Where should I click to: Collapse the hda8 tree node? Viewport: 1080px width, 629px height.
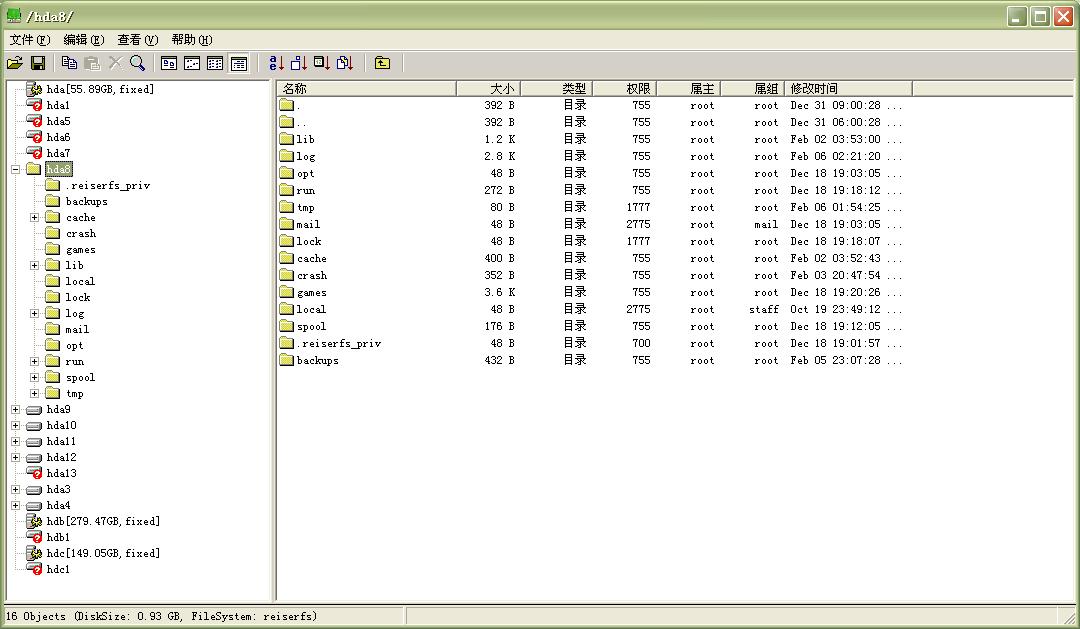point(16,169)
